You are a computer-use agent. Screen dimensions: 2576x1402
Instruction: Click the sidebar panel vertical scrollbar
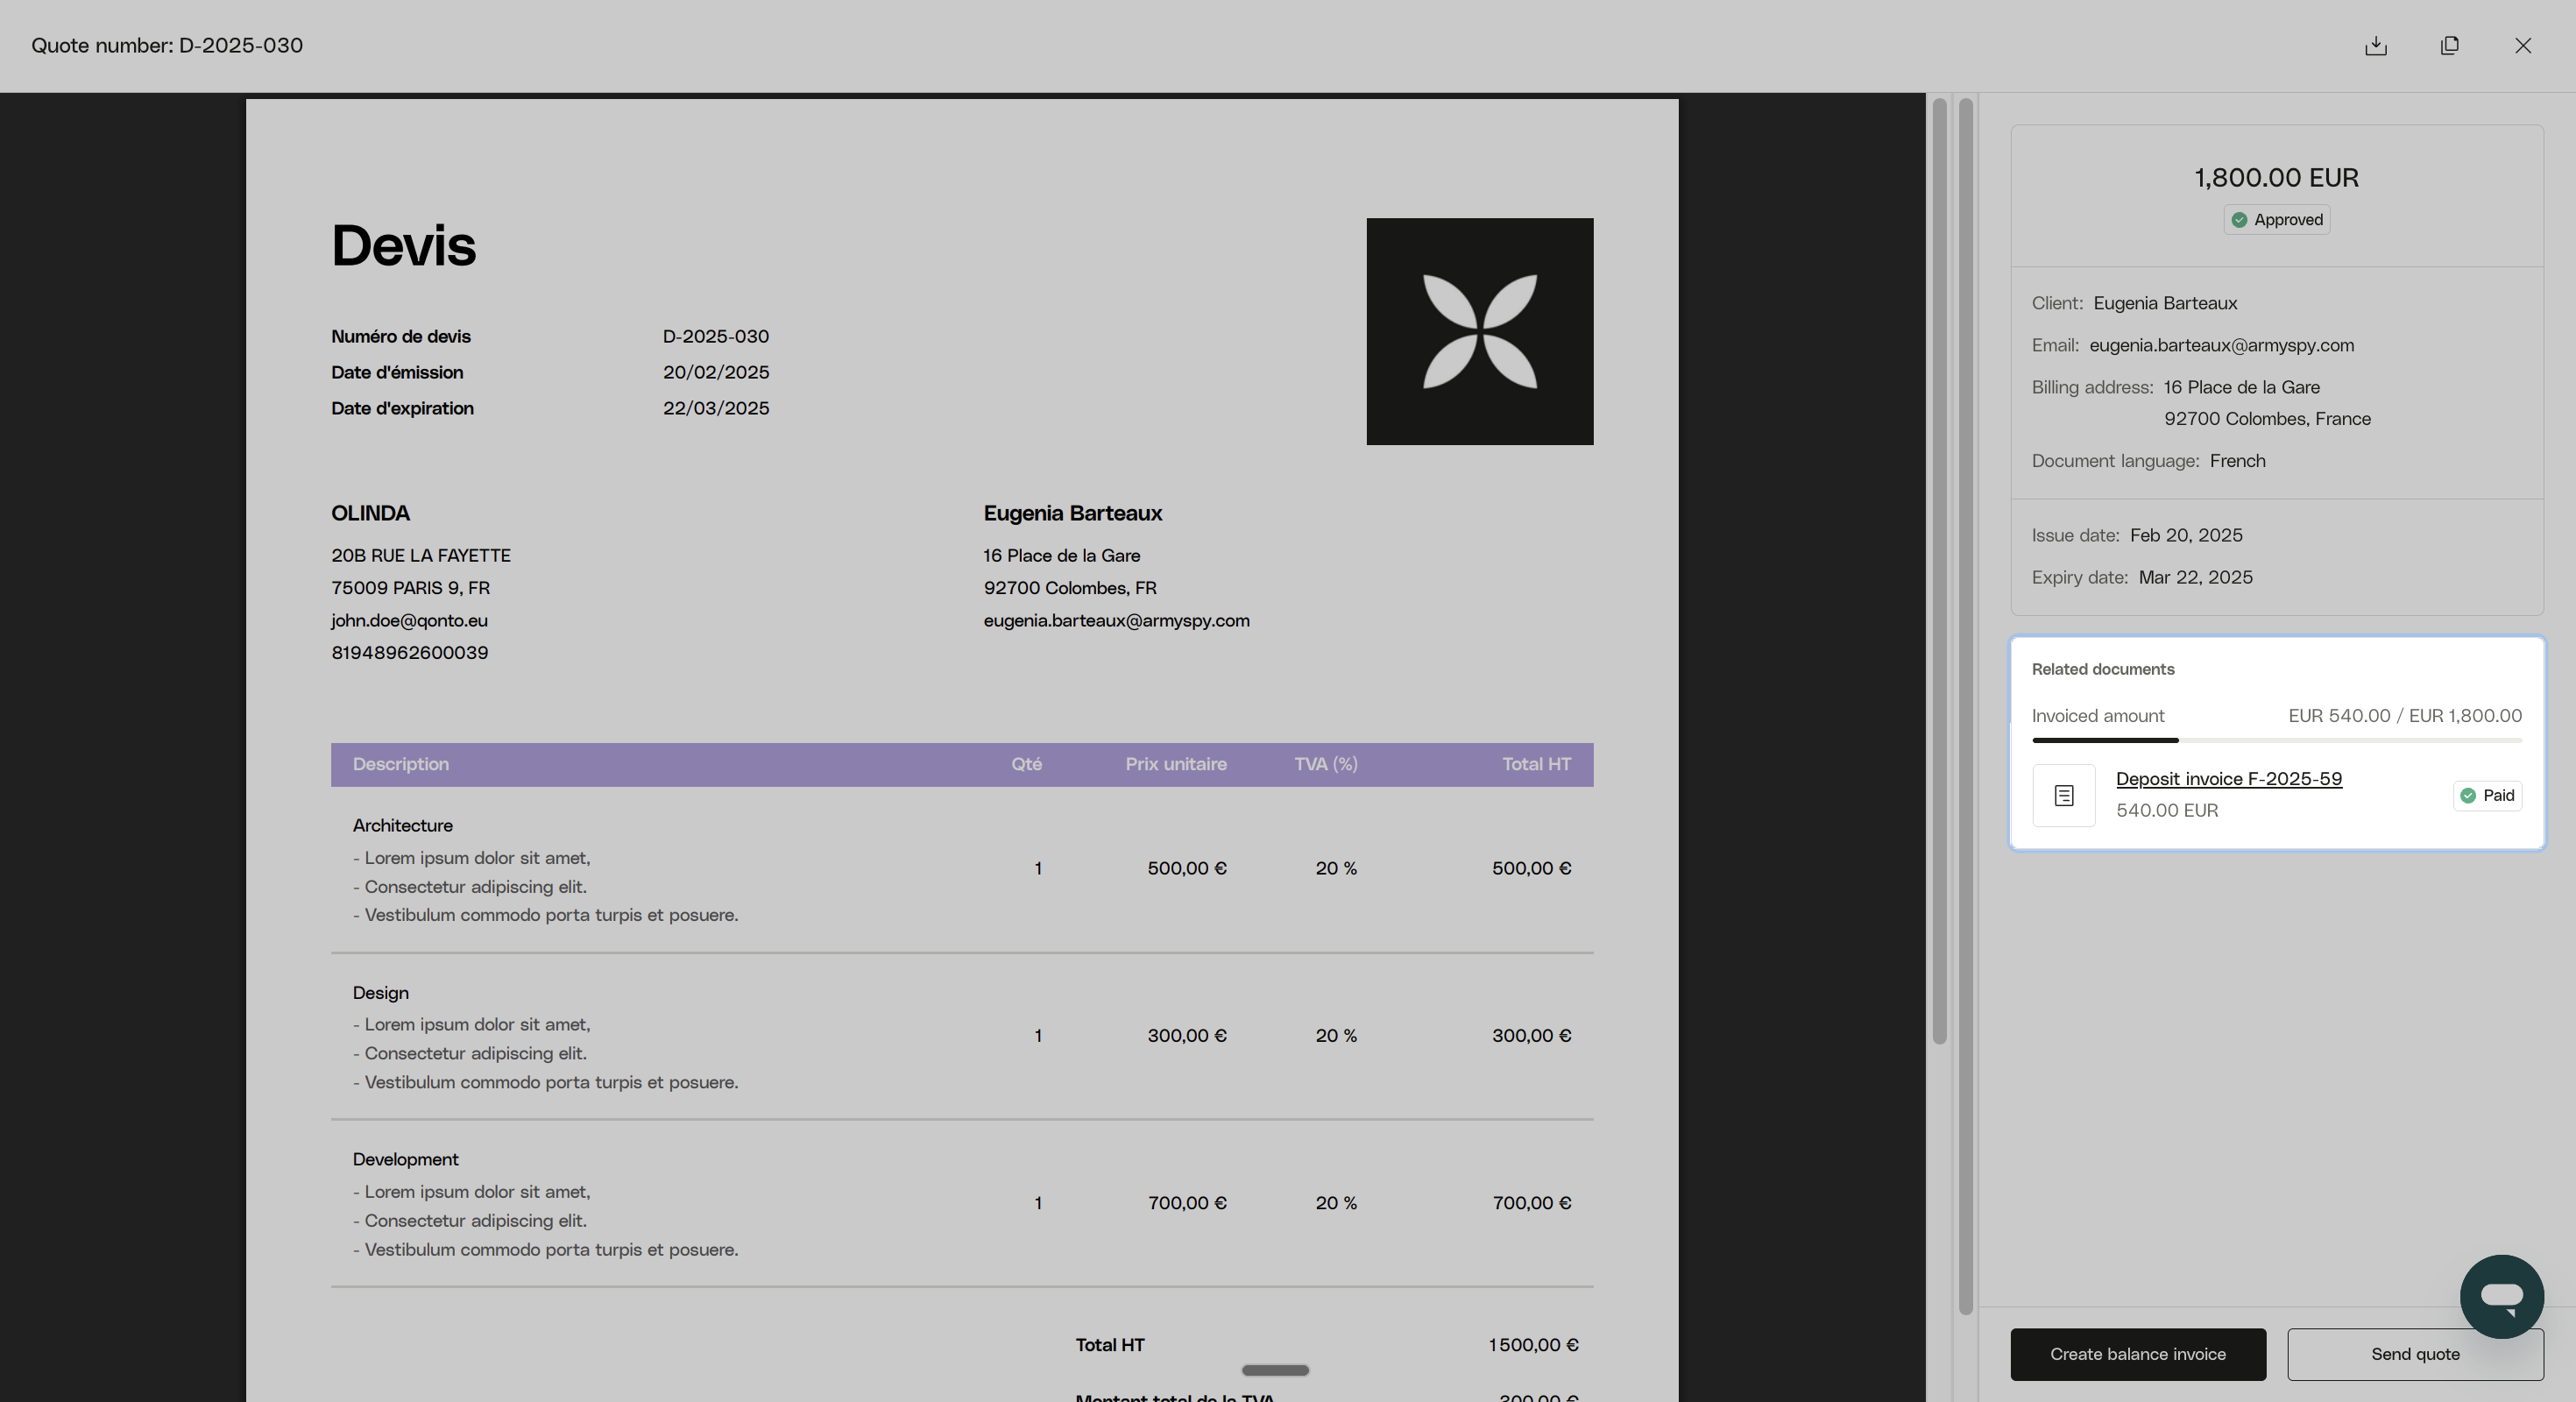[1965, 700]
